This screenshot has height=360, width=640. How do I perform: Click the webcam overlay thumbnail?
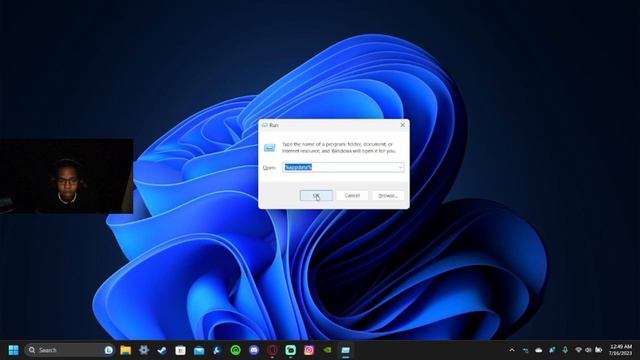66,176
